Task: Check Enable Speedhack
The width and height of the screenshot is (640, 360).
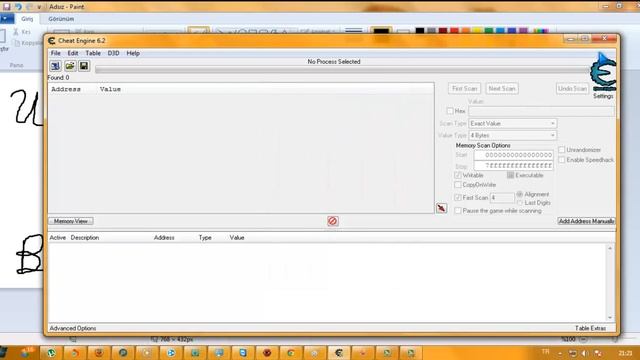Action: coord(562,160)
